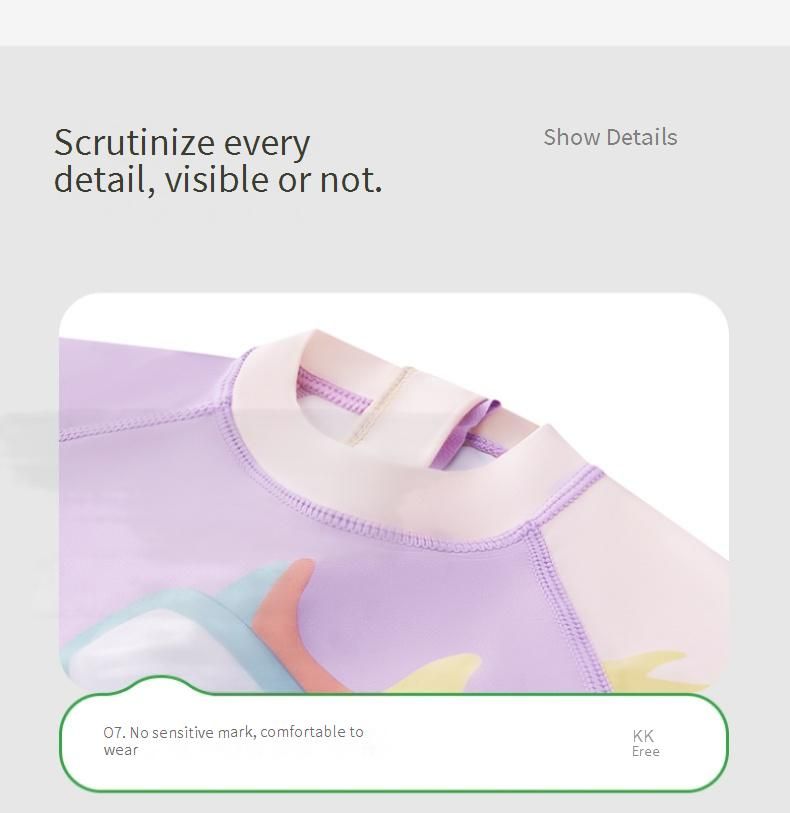The width and height of the screenshot is (790, 813).
Task: Click the word "wear" in caption
Action: coord(120,750)
